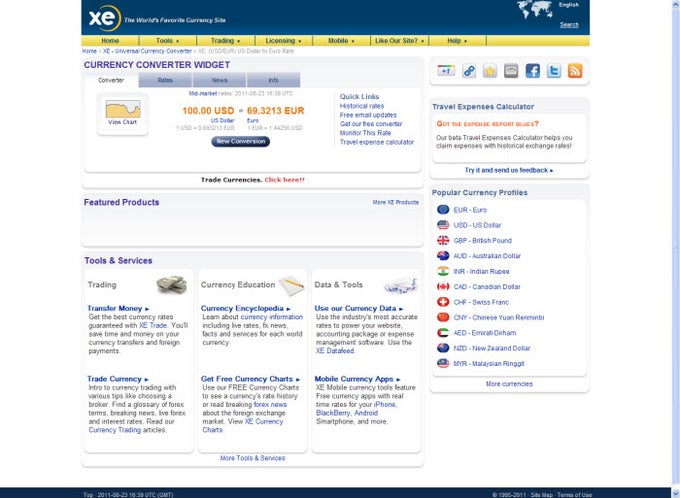Click the red 'Click here!!' trade link
680x498 pixels.
coord(284,180)
